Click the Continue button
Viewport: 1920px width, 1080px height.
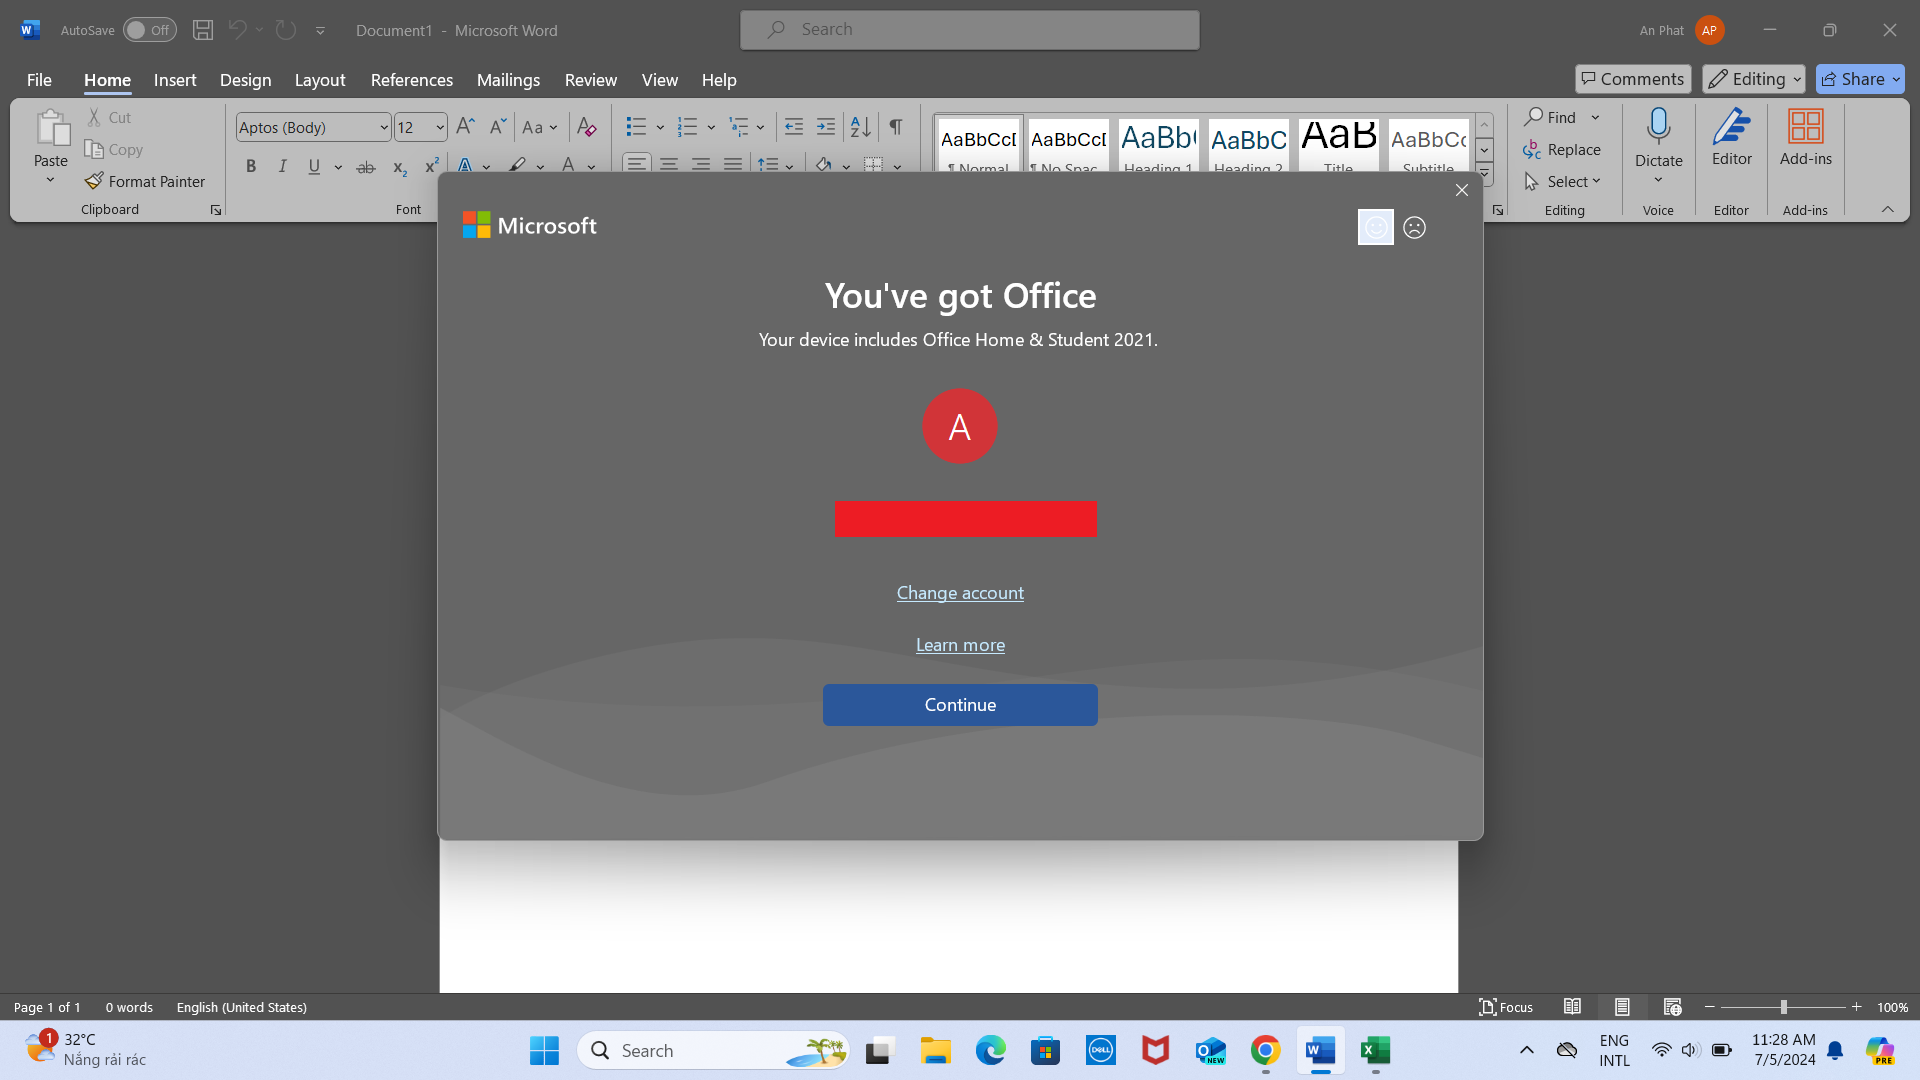tap(960, 705)
